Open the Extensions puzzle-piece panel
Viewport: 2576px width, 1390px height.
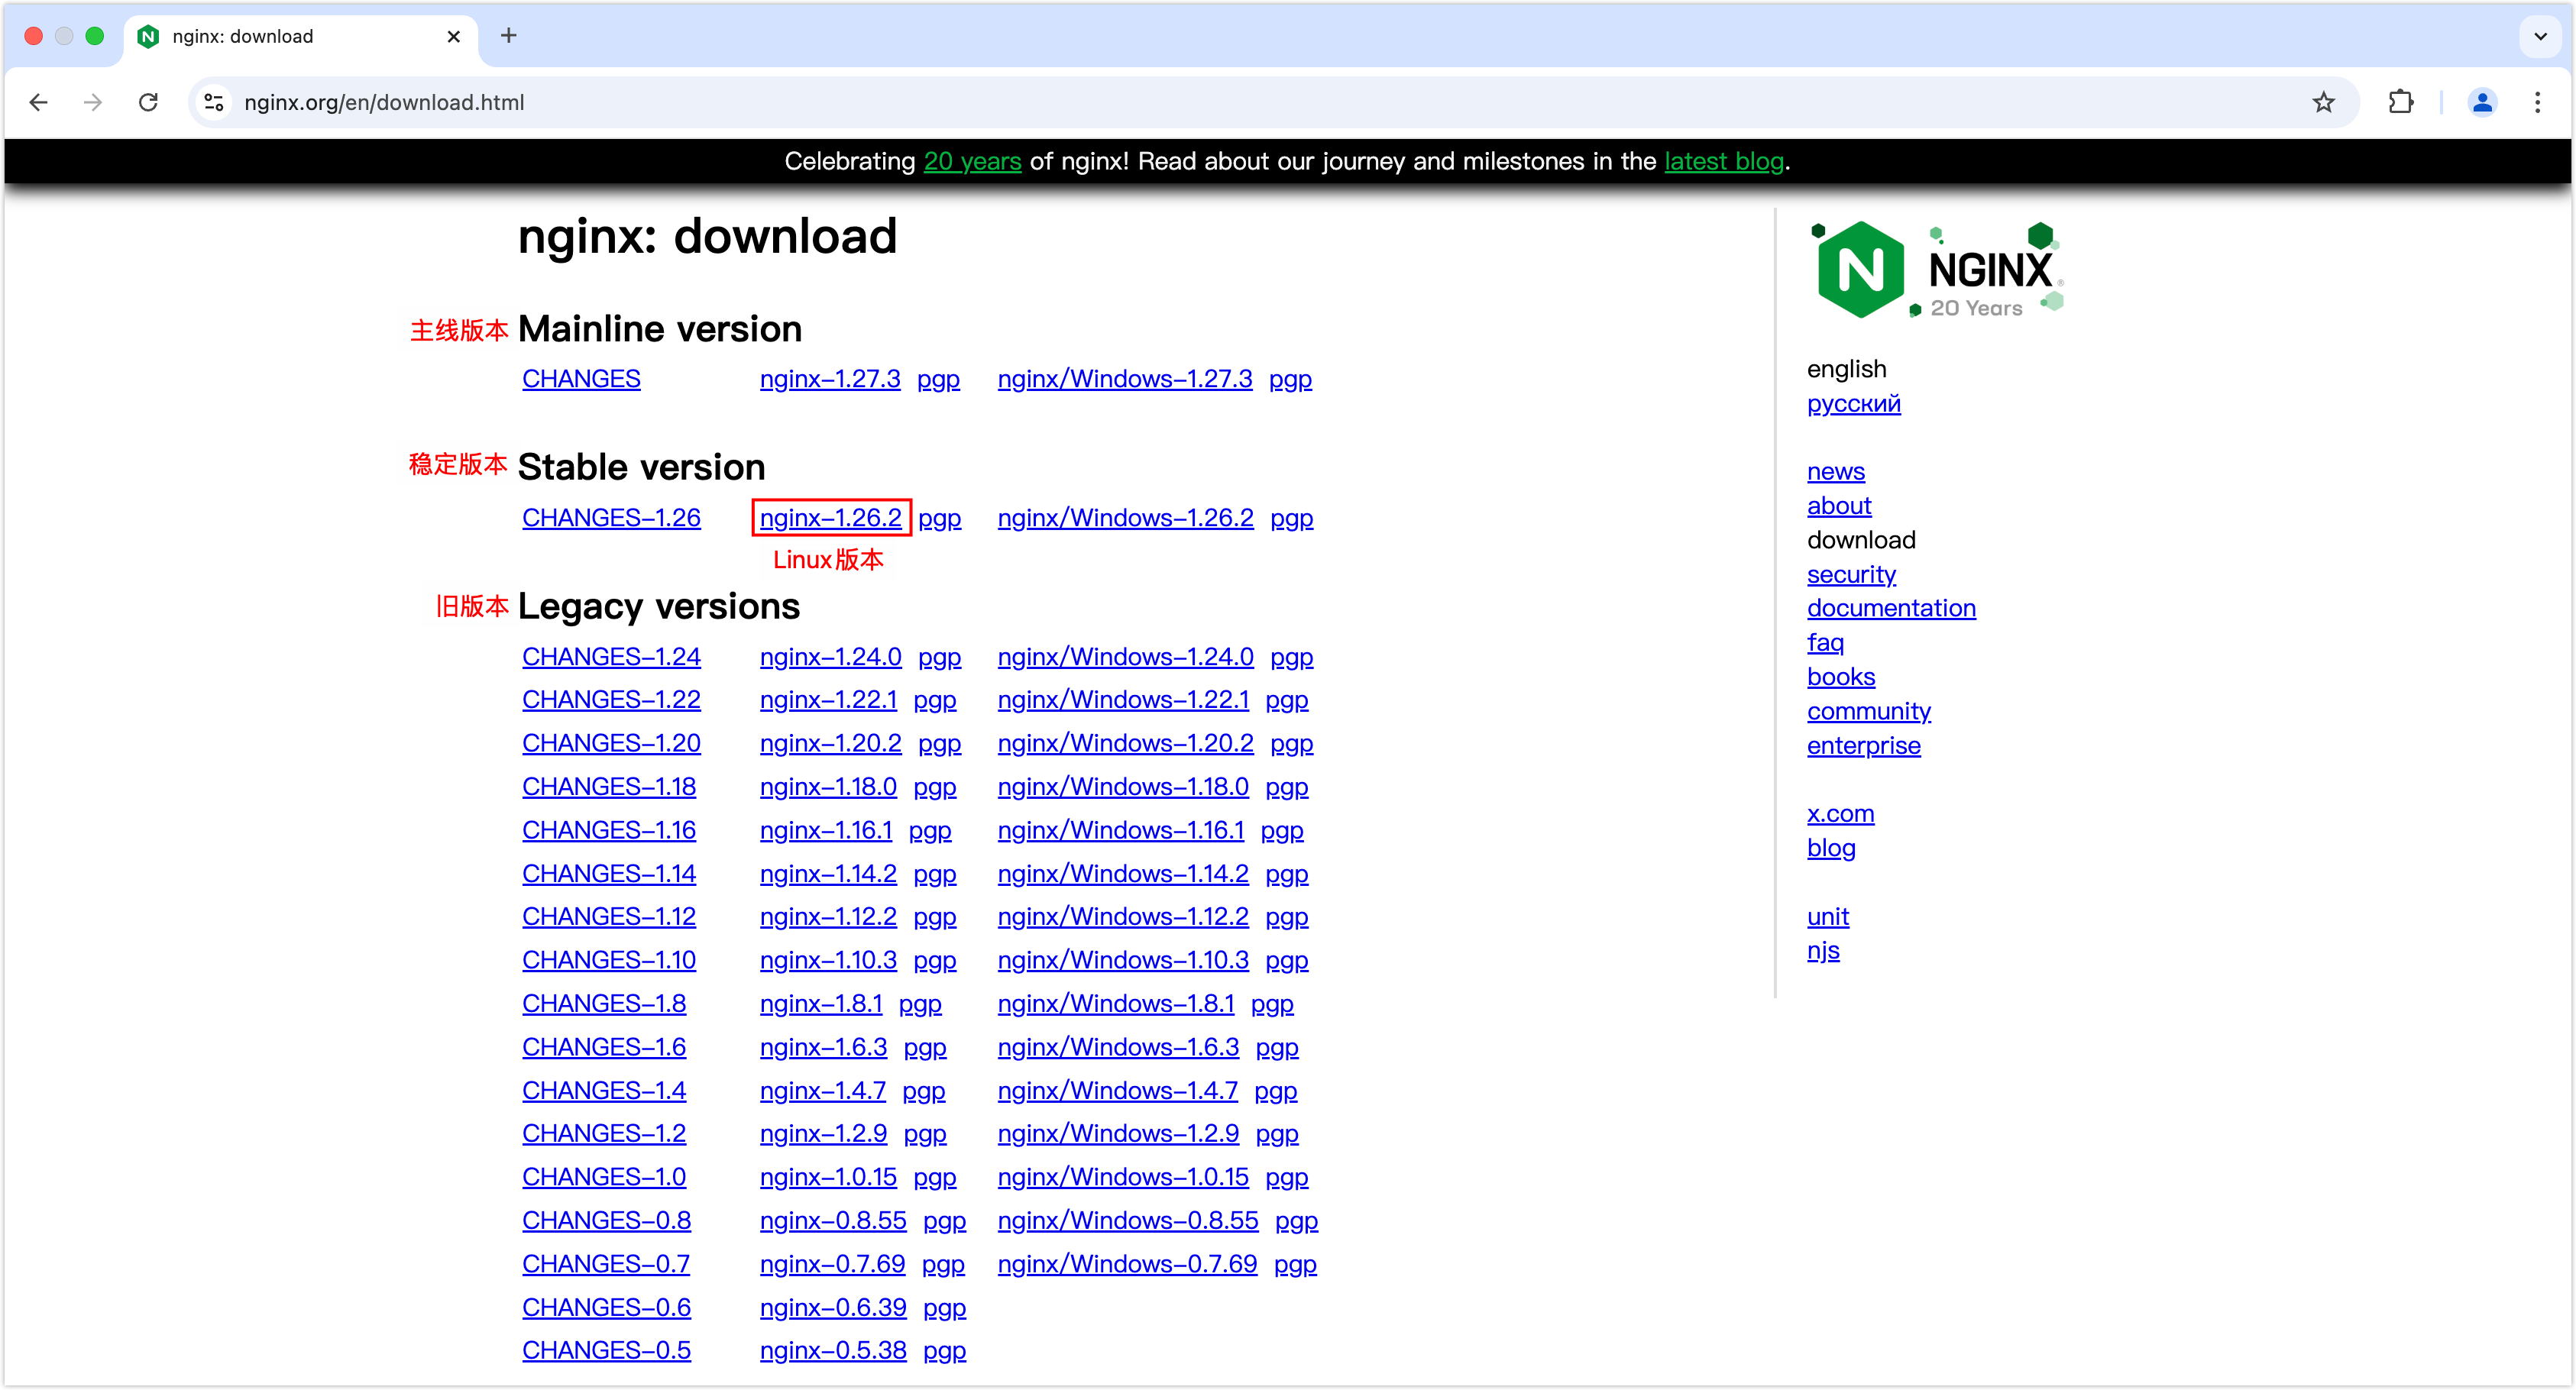[2402, 102]
